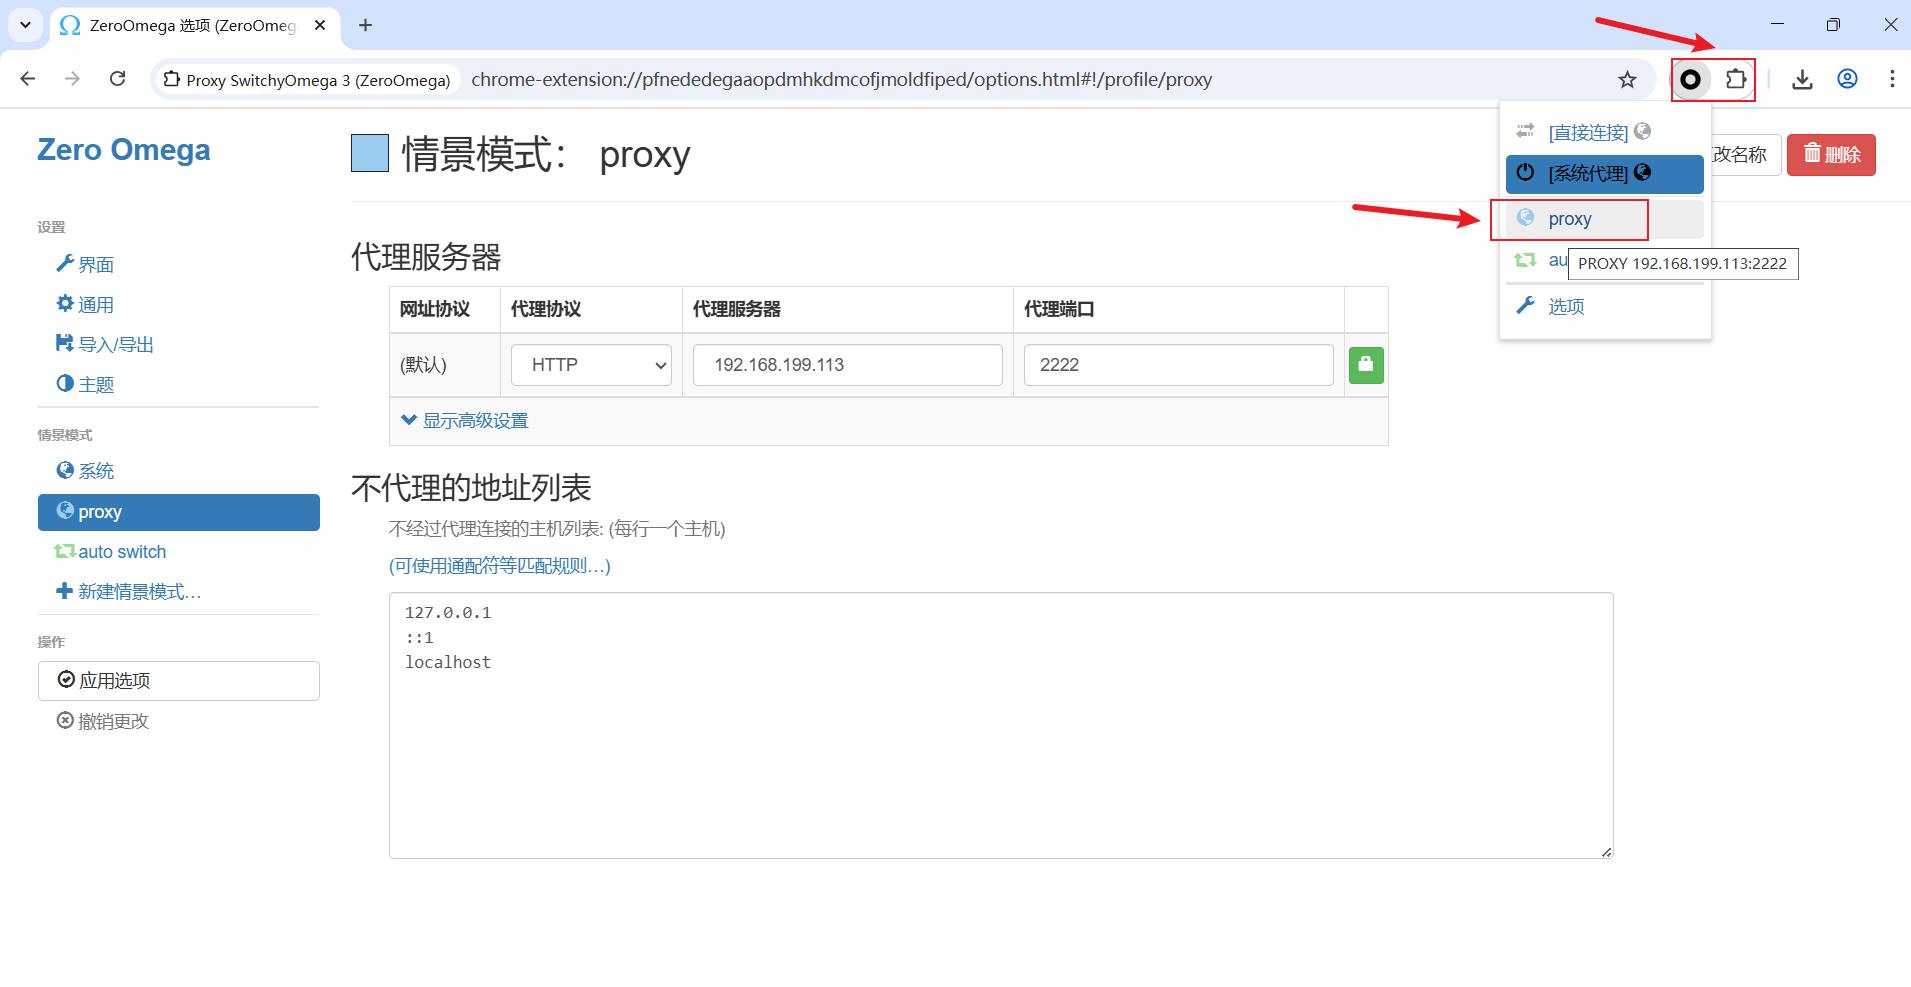Select proxy from the extension popup menu
The image size is (1911, 987).
pos(1569,219)
